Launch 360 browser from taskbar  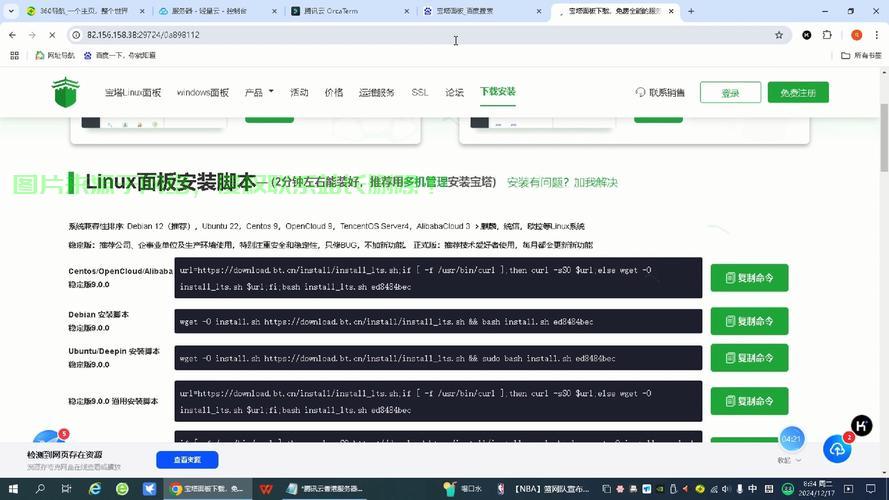pos(122,489)
